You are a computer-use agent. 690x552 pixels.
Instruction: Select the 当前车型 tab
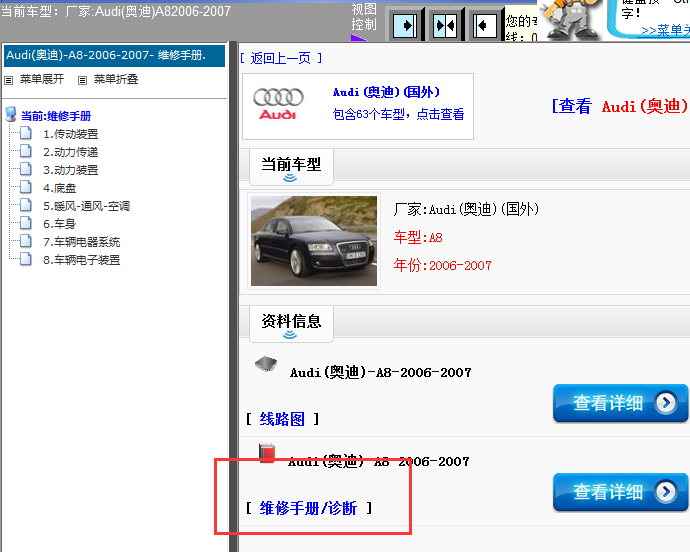pyautogui.click(x=291, y=167)
